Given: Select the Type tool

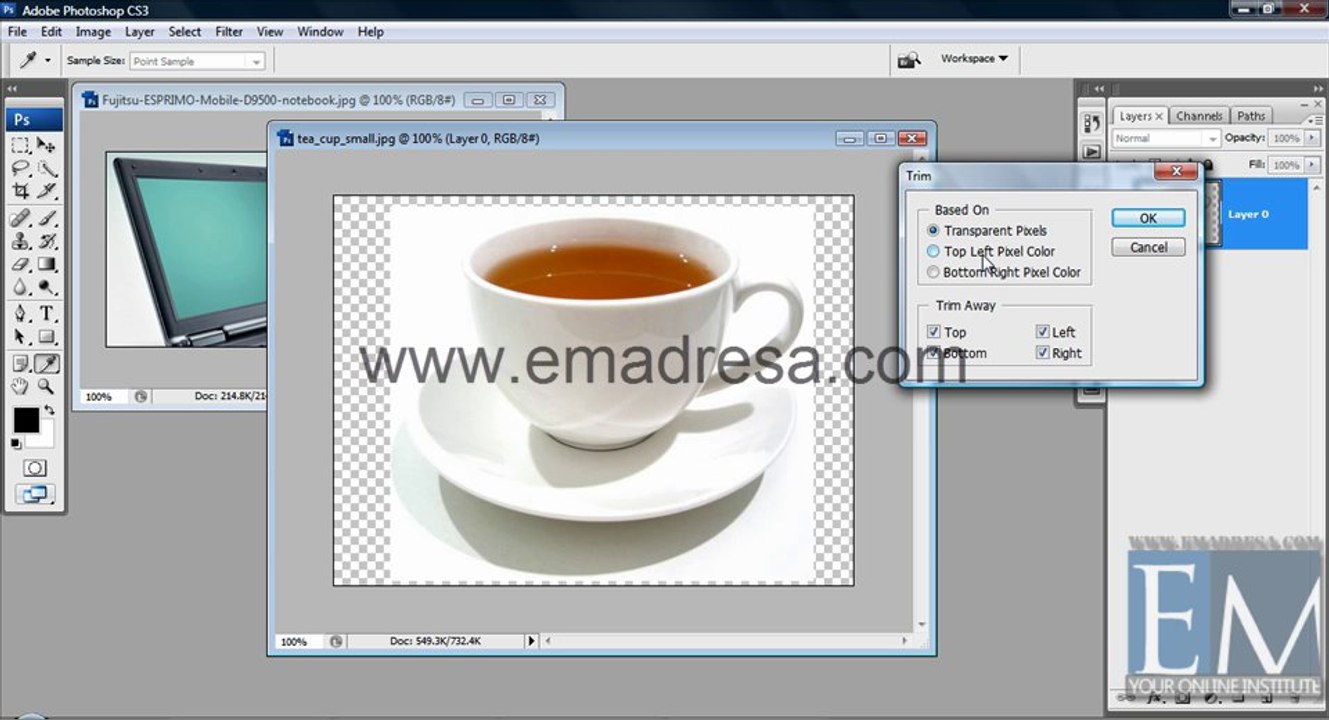Looking at the screenshot, I should (x=47, y=314).
